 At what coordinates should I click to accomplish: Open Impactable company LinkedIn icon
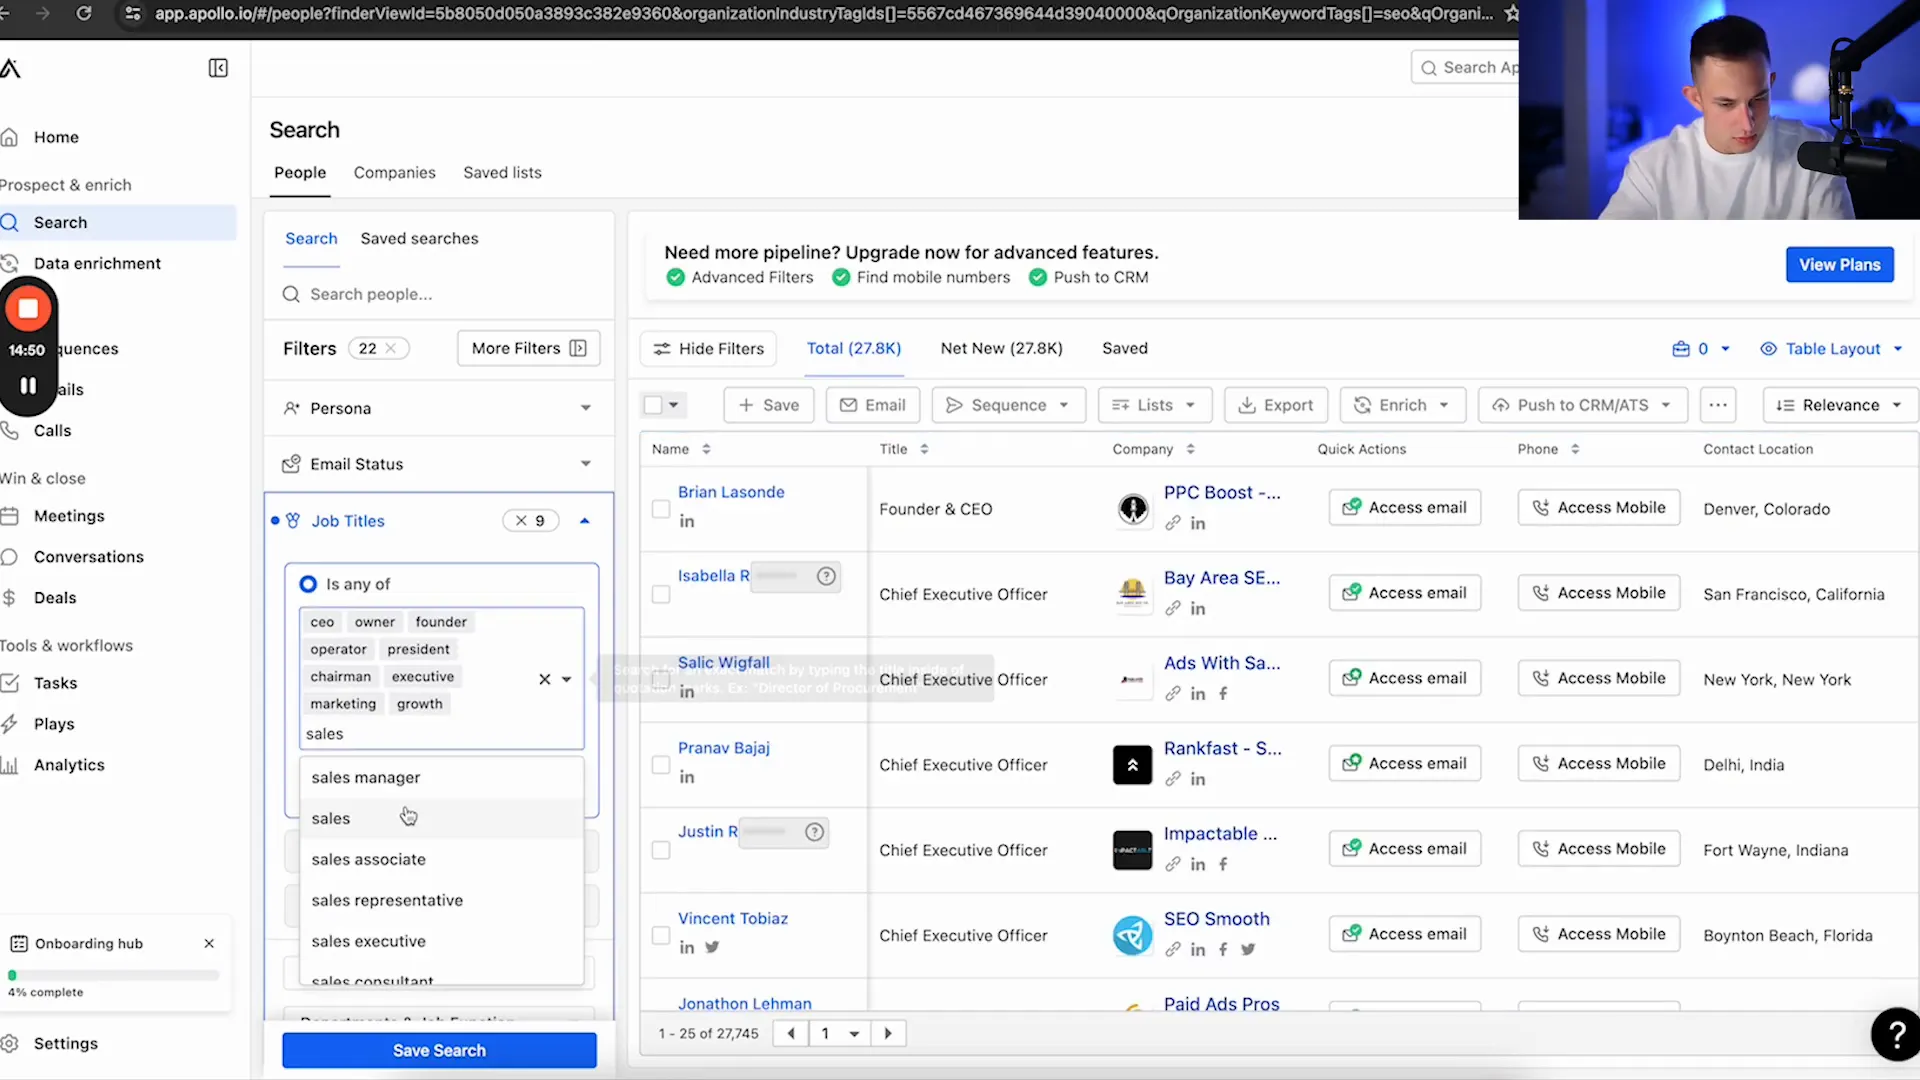(x=1198, y=865)
